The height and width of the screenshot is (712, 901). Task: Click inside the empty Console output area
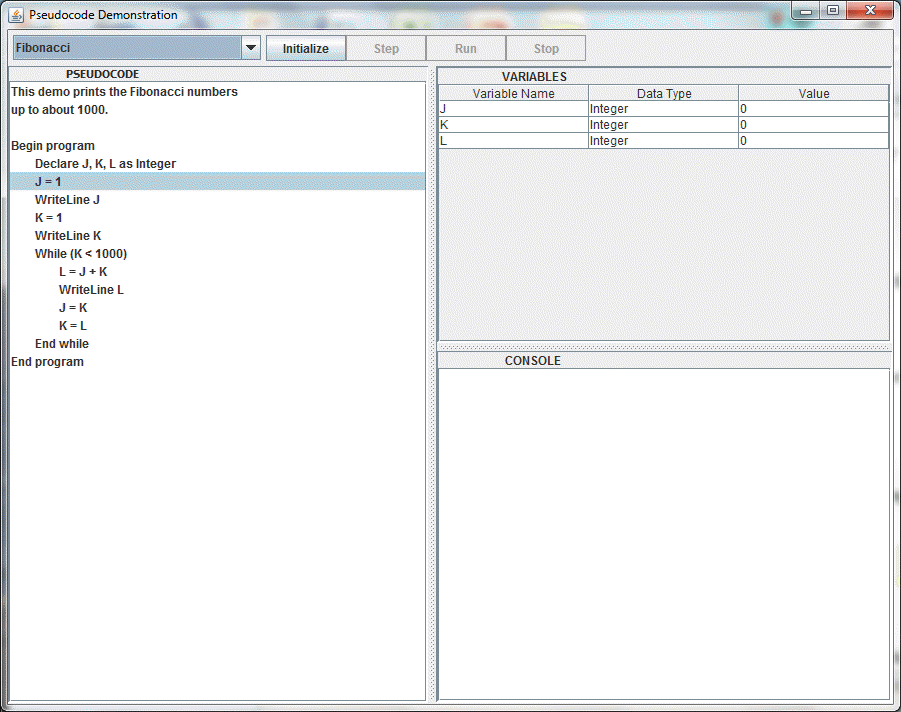click(x=663, y=530)
